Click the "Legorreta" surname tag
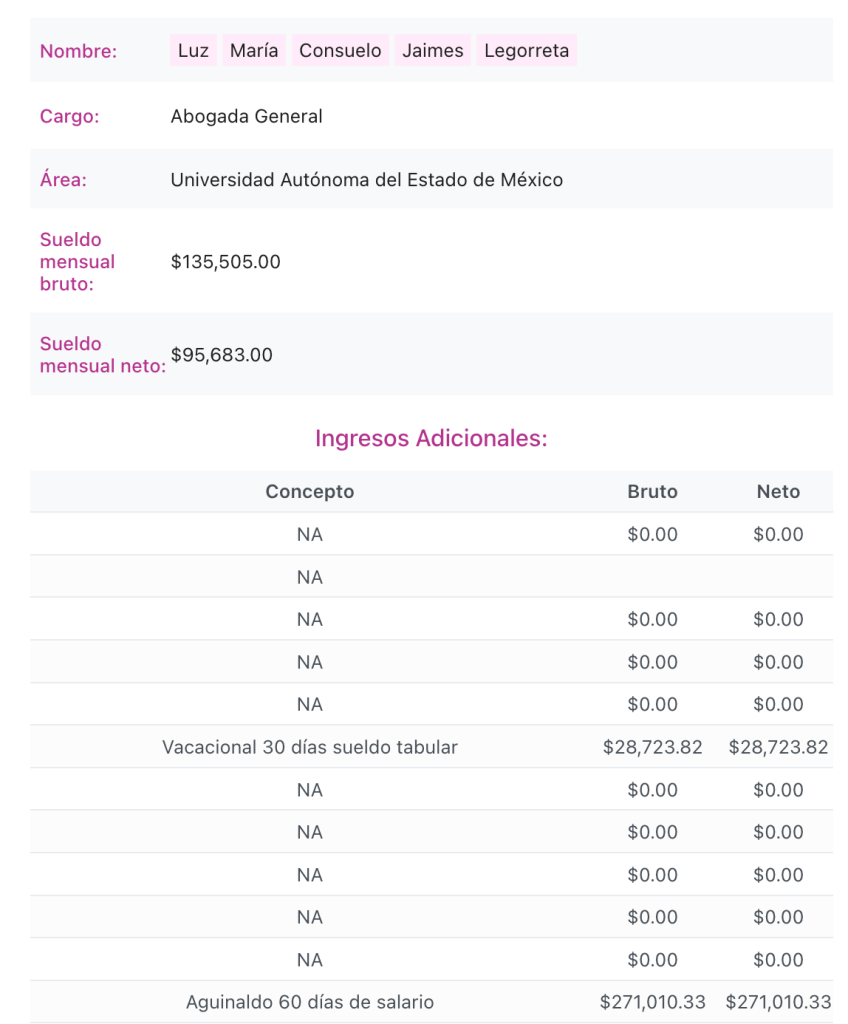This screenshot has width=848, height=1024. click(x=526, y=51)
